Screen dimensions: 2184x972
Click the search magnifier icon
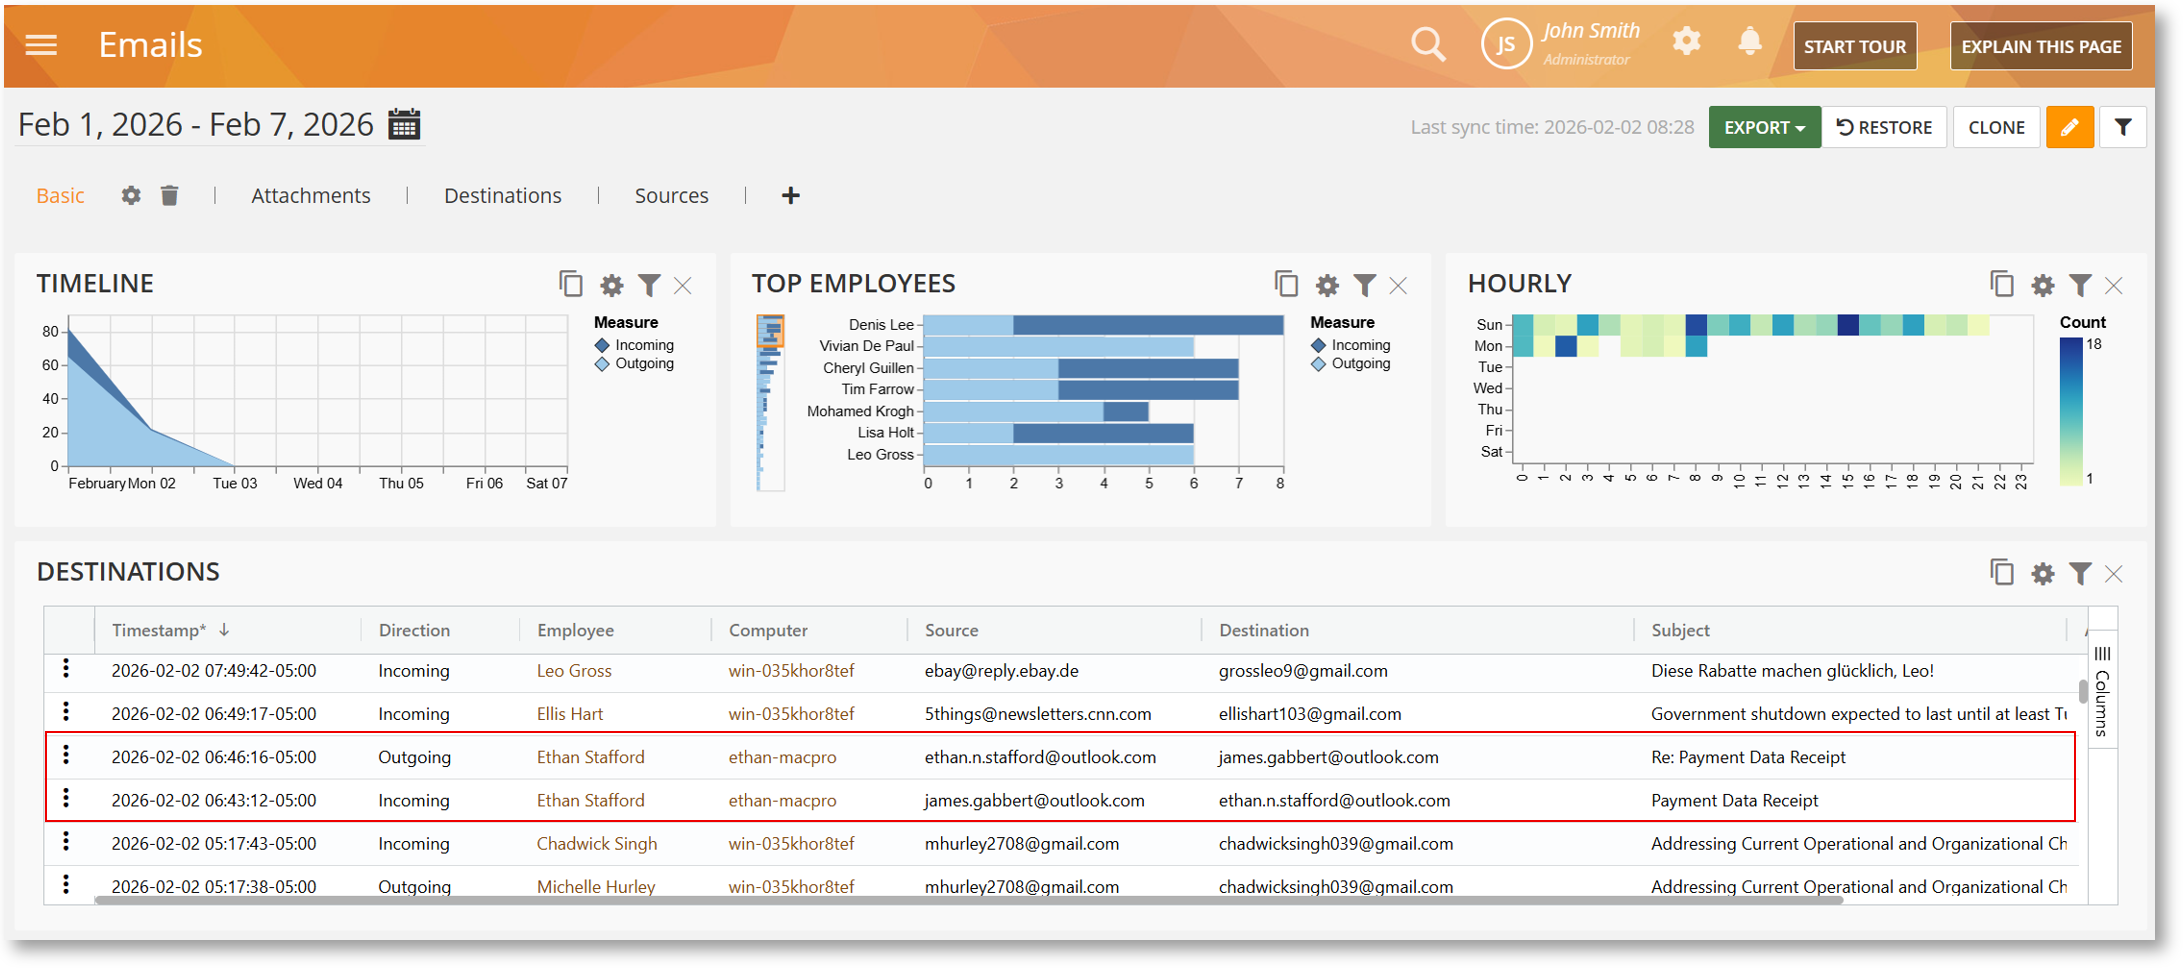[x=1427, y=45]
